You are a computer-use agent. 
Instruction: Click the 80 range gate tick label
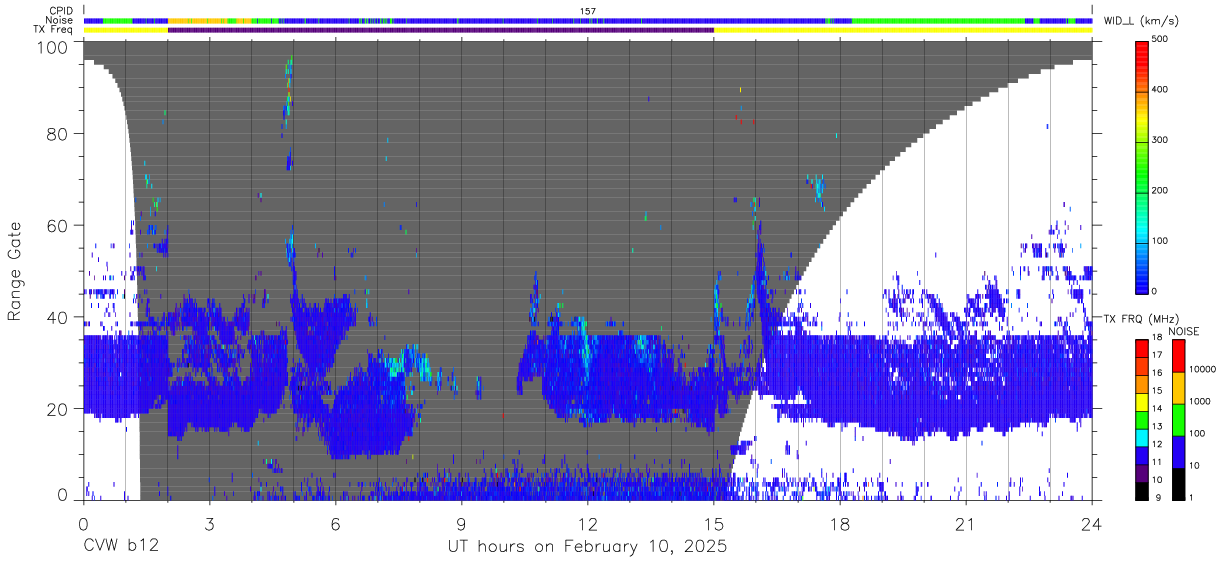pos(59,134)
